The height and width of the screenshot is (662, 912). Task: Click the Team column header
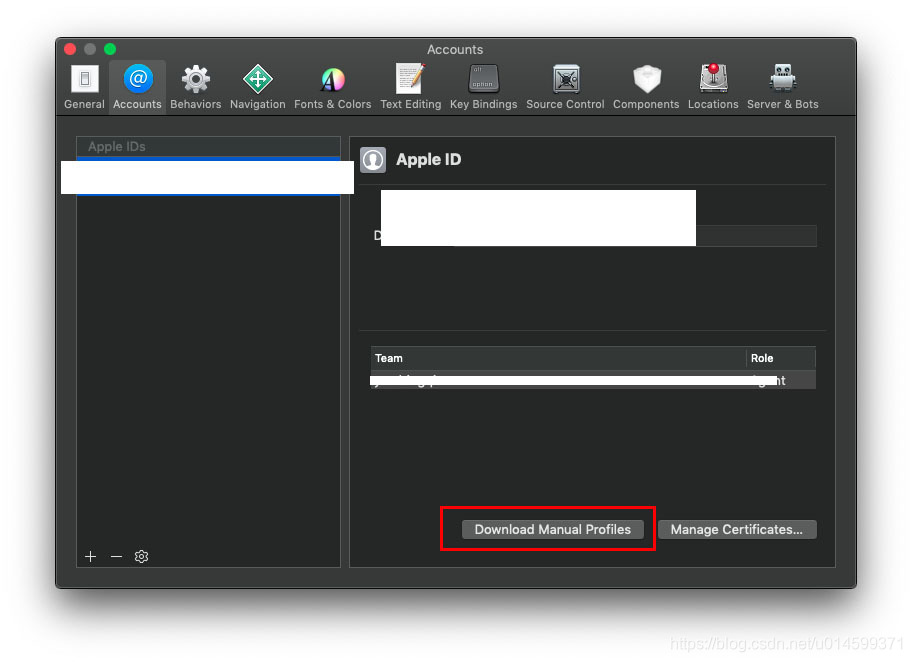click(558, 358)
